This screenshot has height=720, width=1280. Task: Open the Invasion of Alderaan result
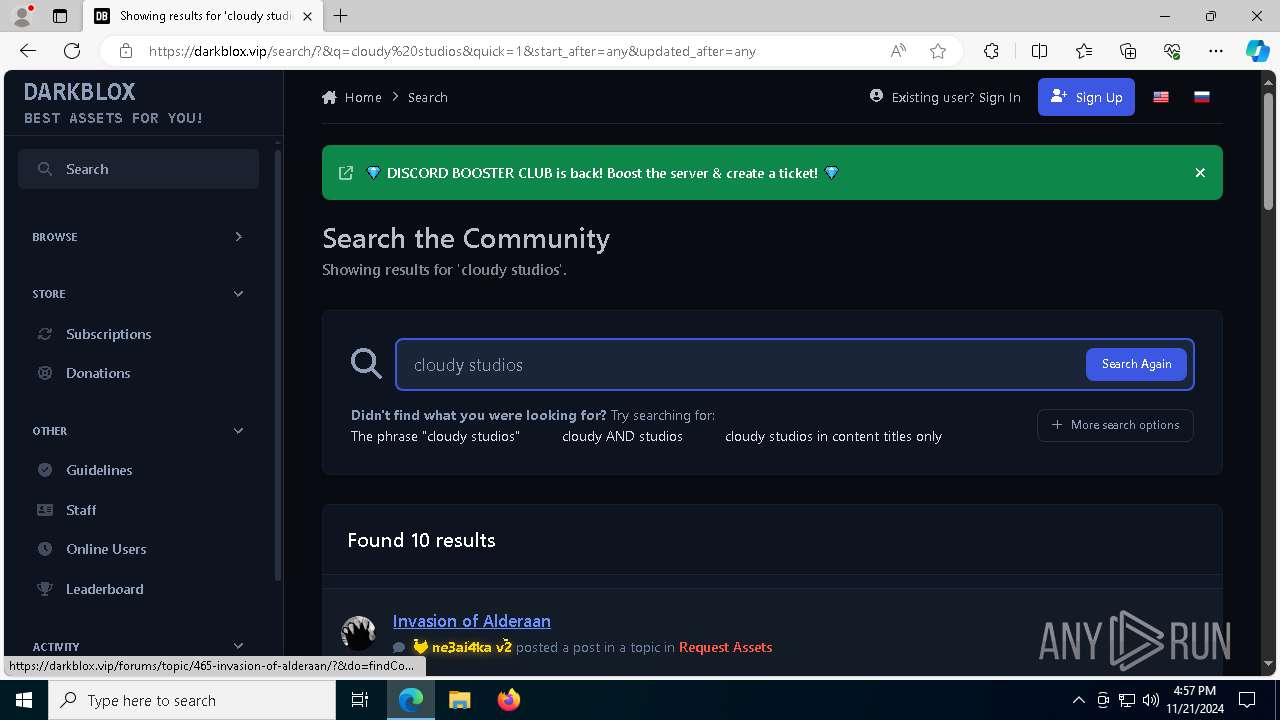471,621
